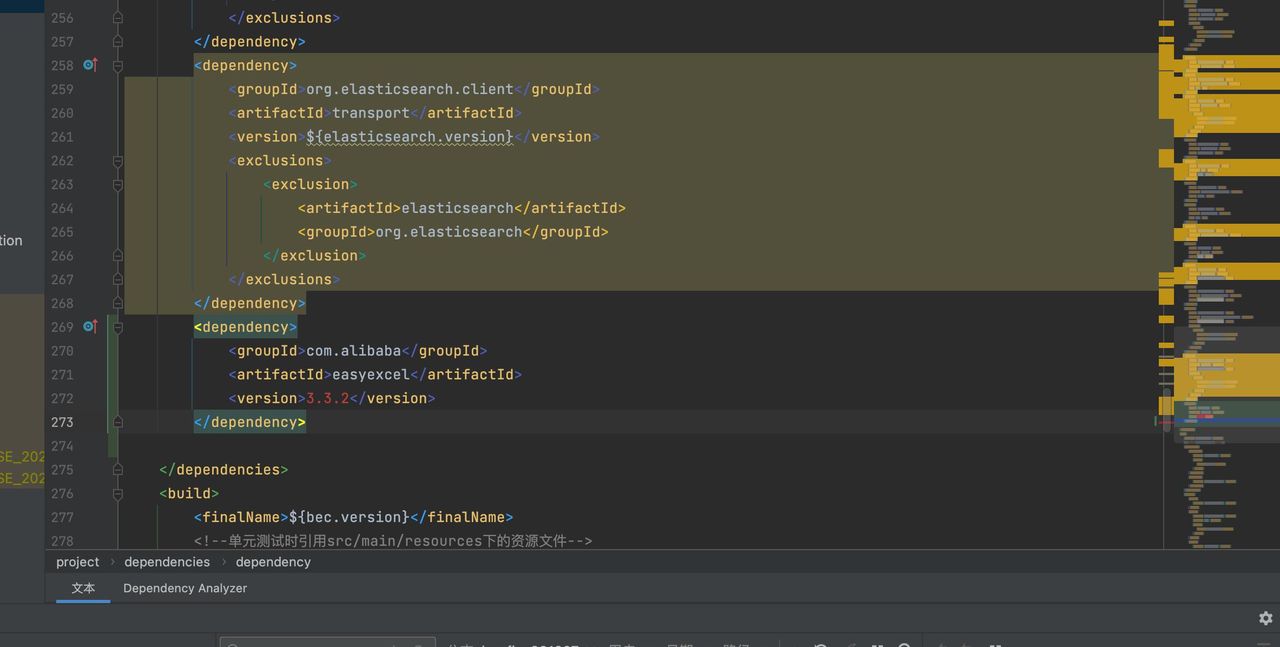Collapse the dependency block starting at line 258
This screenshot has height=647, width=1280.
[117, 64]
